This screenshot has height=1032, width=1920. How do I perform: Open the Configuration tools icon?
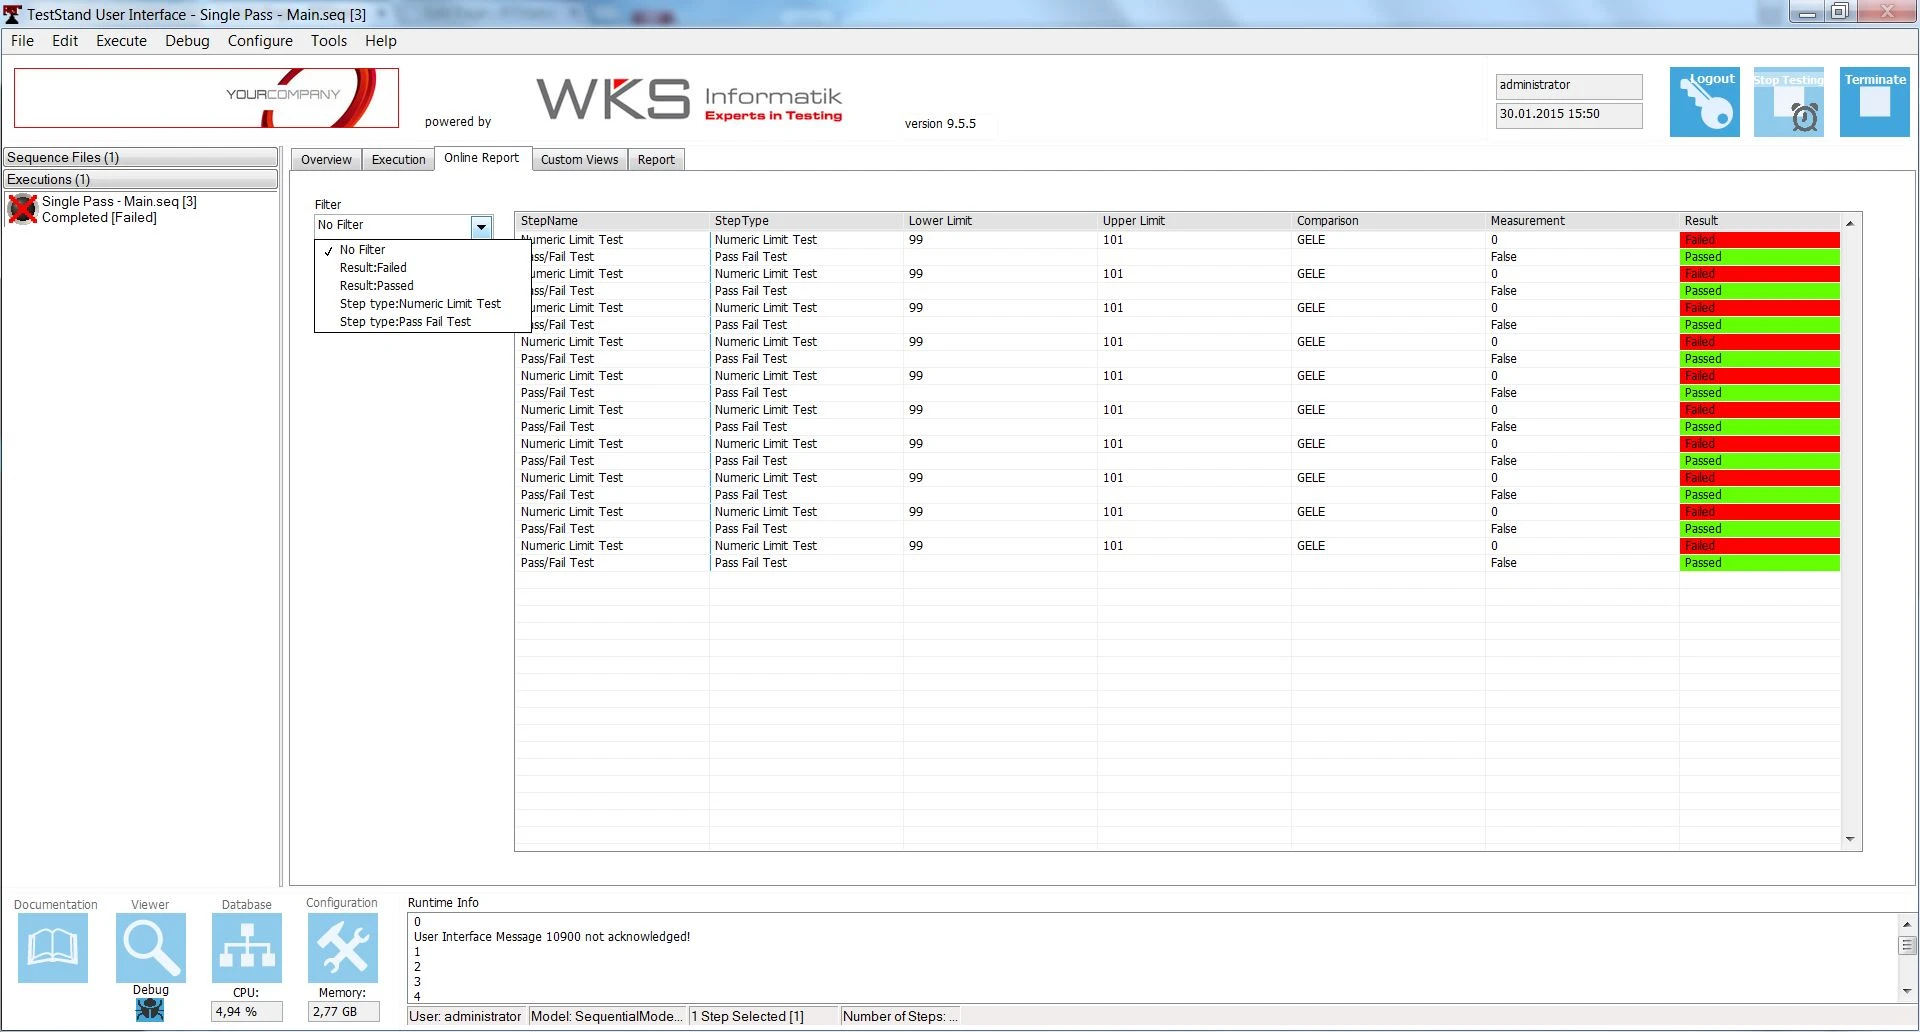pos(343,947)
